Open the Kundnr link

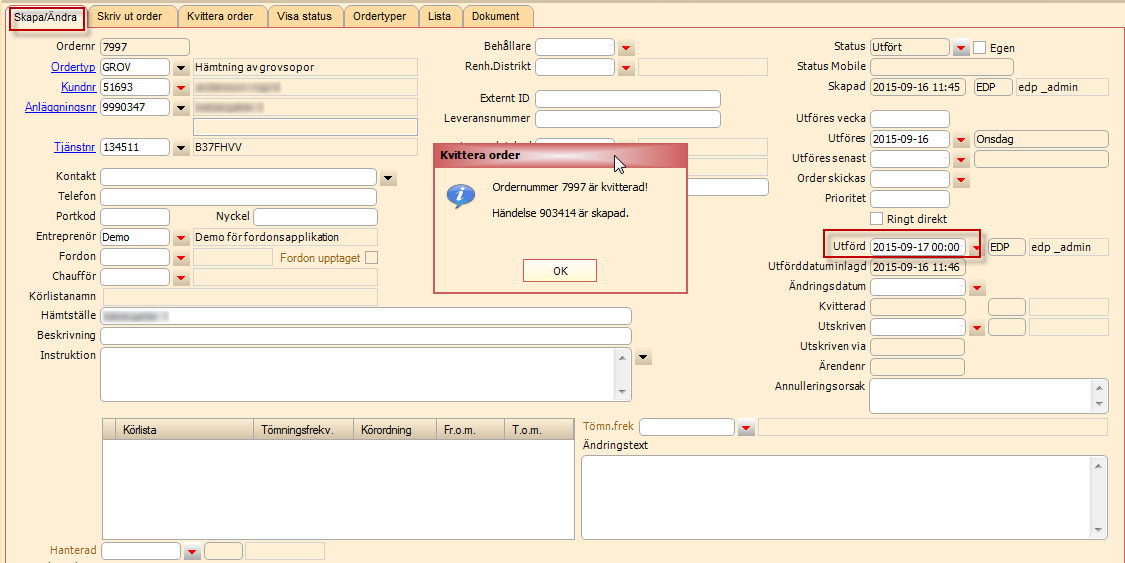click(x=77, y=87)
